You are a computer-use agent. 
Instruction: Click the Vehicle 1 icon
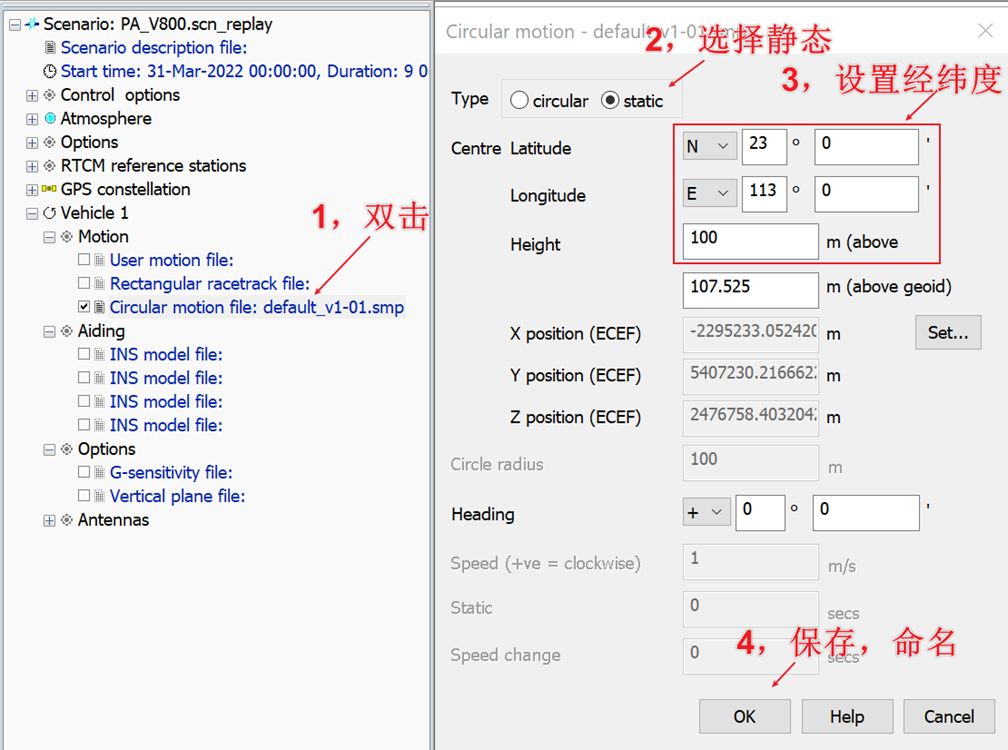point(50,213)
